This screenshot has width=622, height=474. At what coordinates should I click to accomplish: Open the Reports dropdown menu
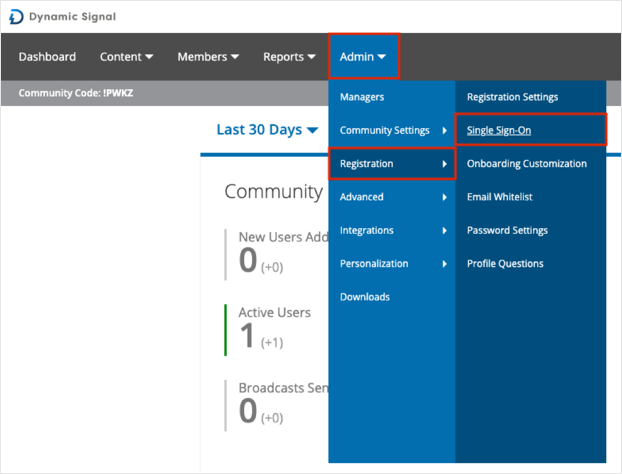290,57
